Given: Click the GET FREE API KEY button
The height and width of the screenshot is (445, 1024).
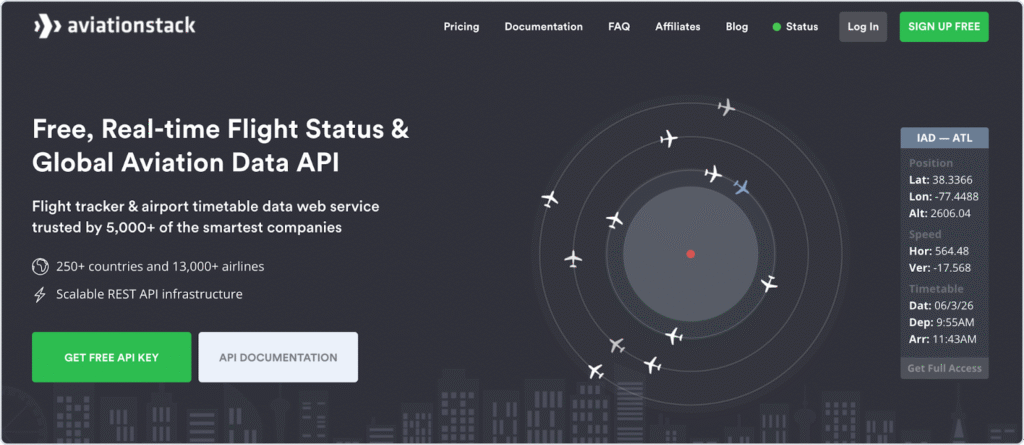Looking at the screenshot, I should (x=111, y=357).
